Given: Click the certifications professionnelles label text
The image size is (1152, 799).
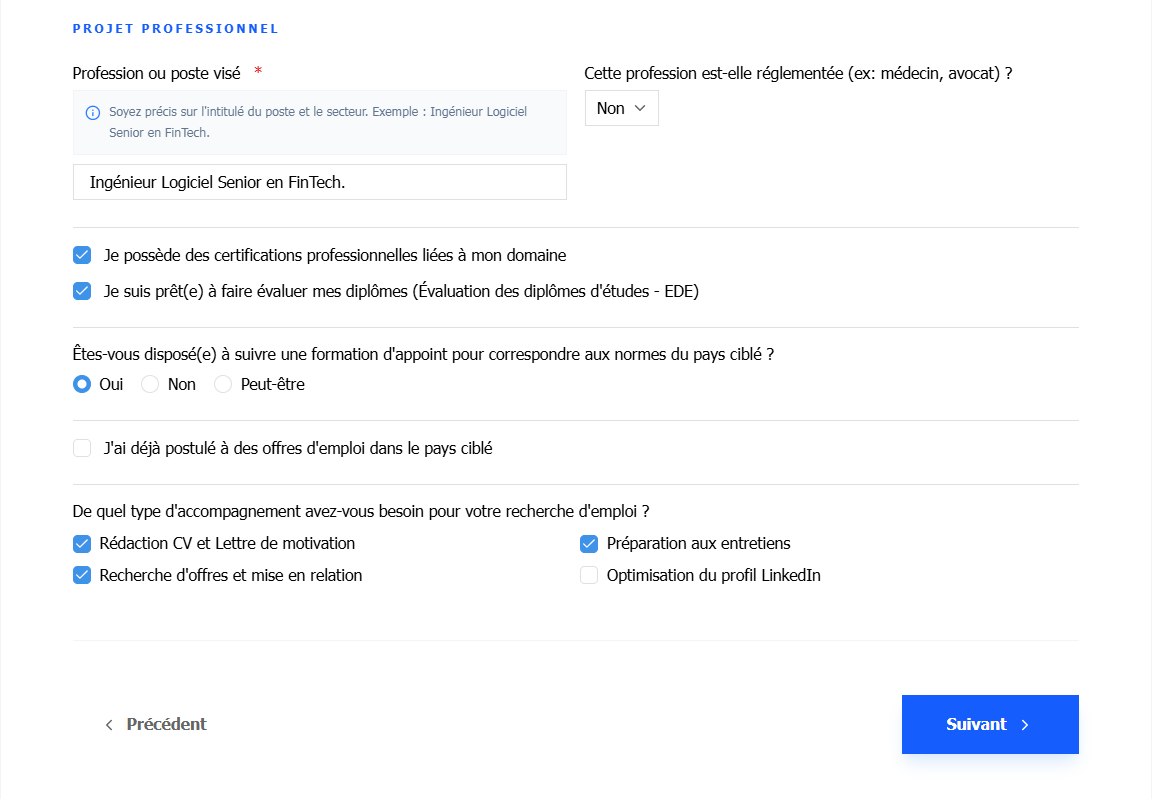Looking at the screenshot, I should (335, 255).
